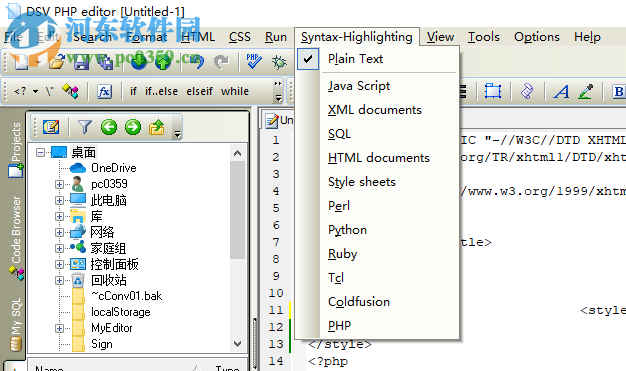
Task: Open the Tools menu
Action: pos(483,37)
